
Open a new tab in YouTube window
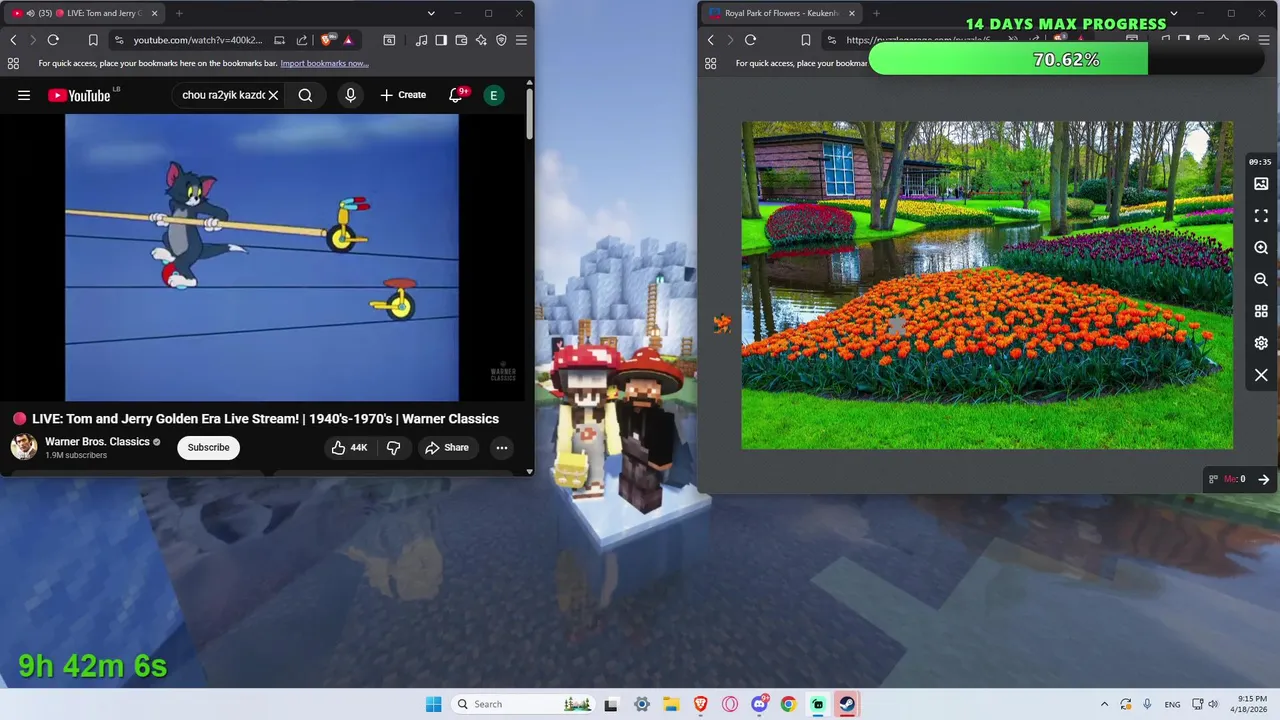pos(179,13)
